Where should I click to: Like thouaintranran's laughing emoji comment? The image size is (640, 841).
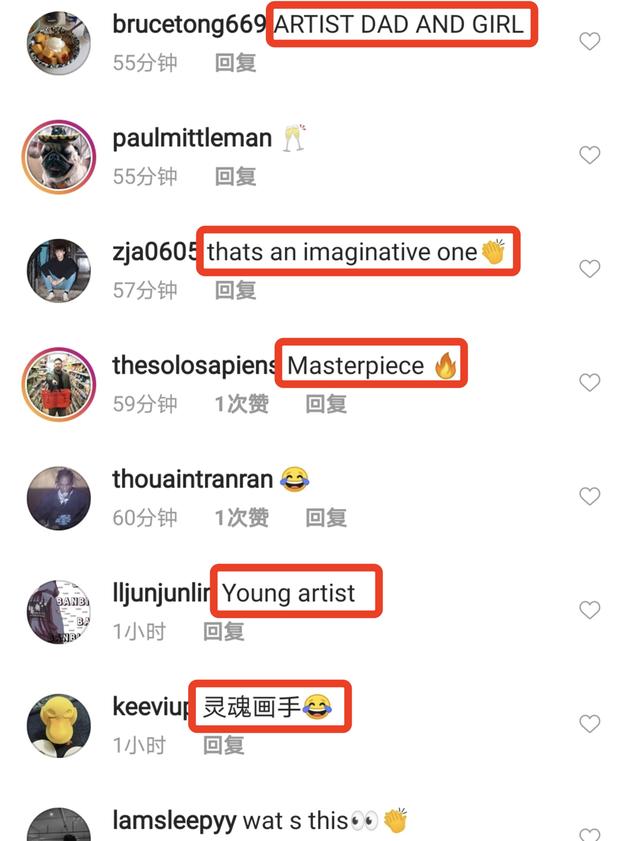tap(590, 496)
